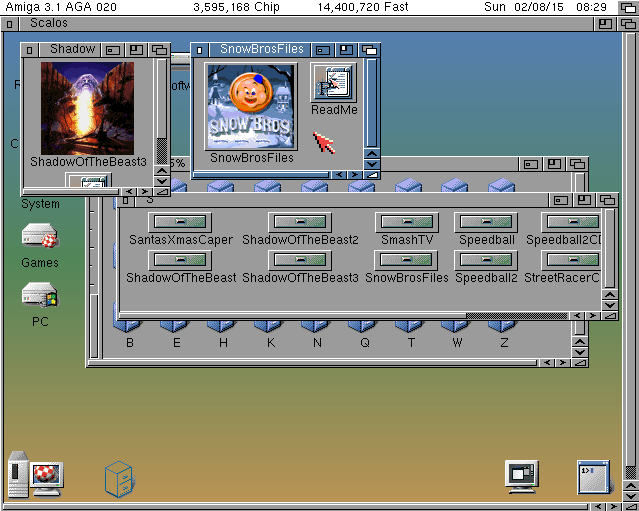Screen dimensions: 639x511
Task: Click the Fast memory readout
Action: [363, 7]
